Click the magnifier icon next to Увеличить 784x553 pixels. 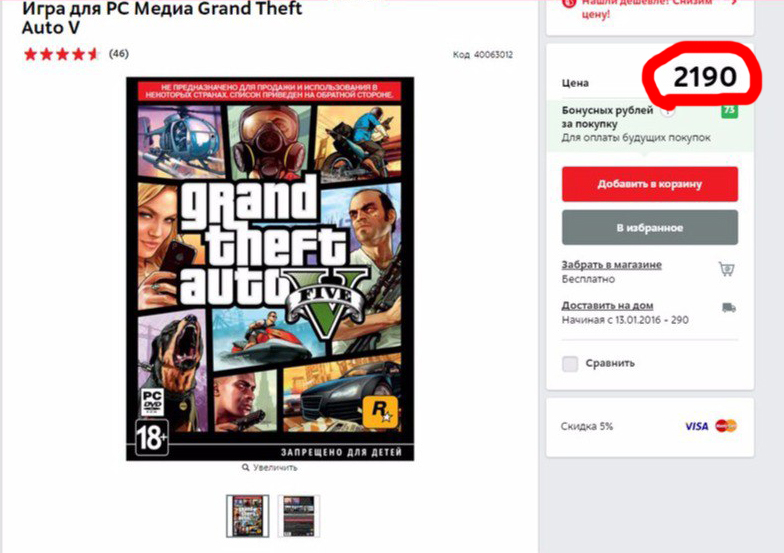tap(246, 468)
